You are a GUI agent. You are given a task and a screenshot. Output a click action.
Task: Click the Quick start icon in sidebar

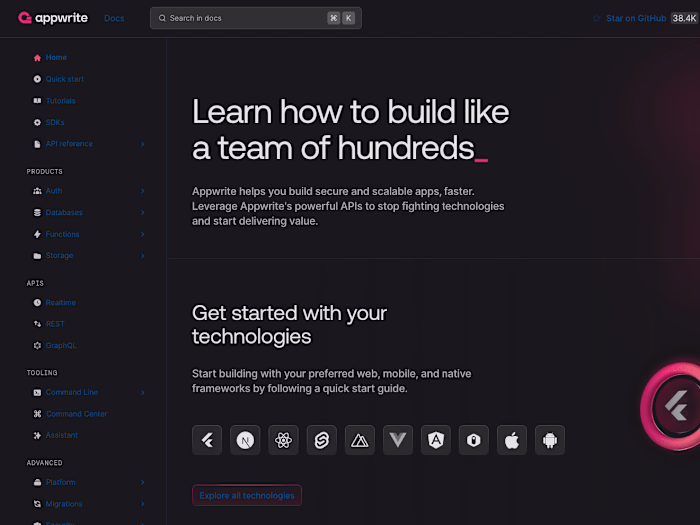pyautogui.click(x=37, y=79)
